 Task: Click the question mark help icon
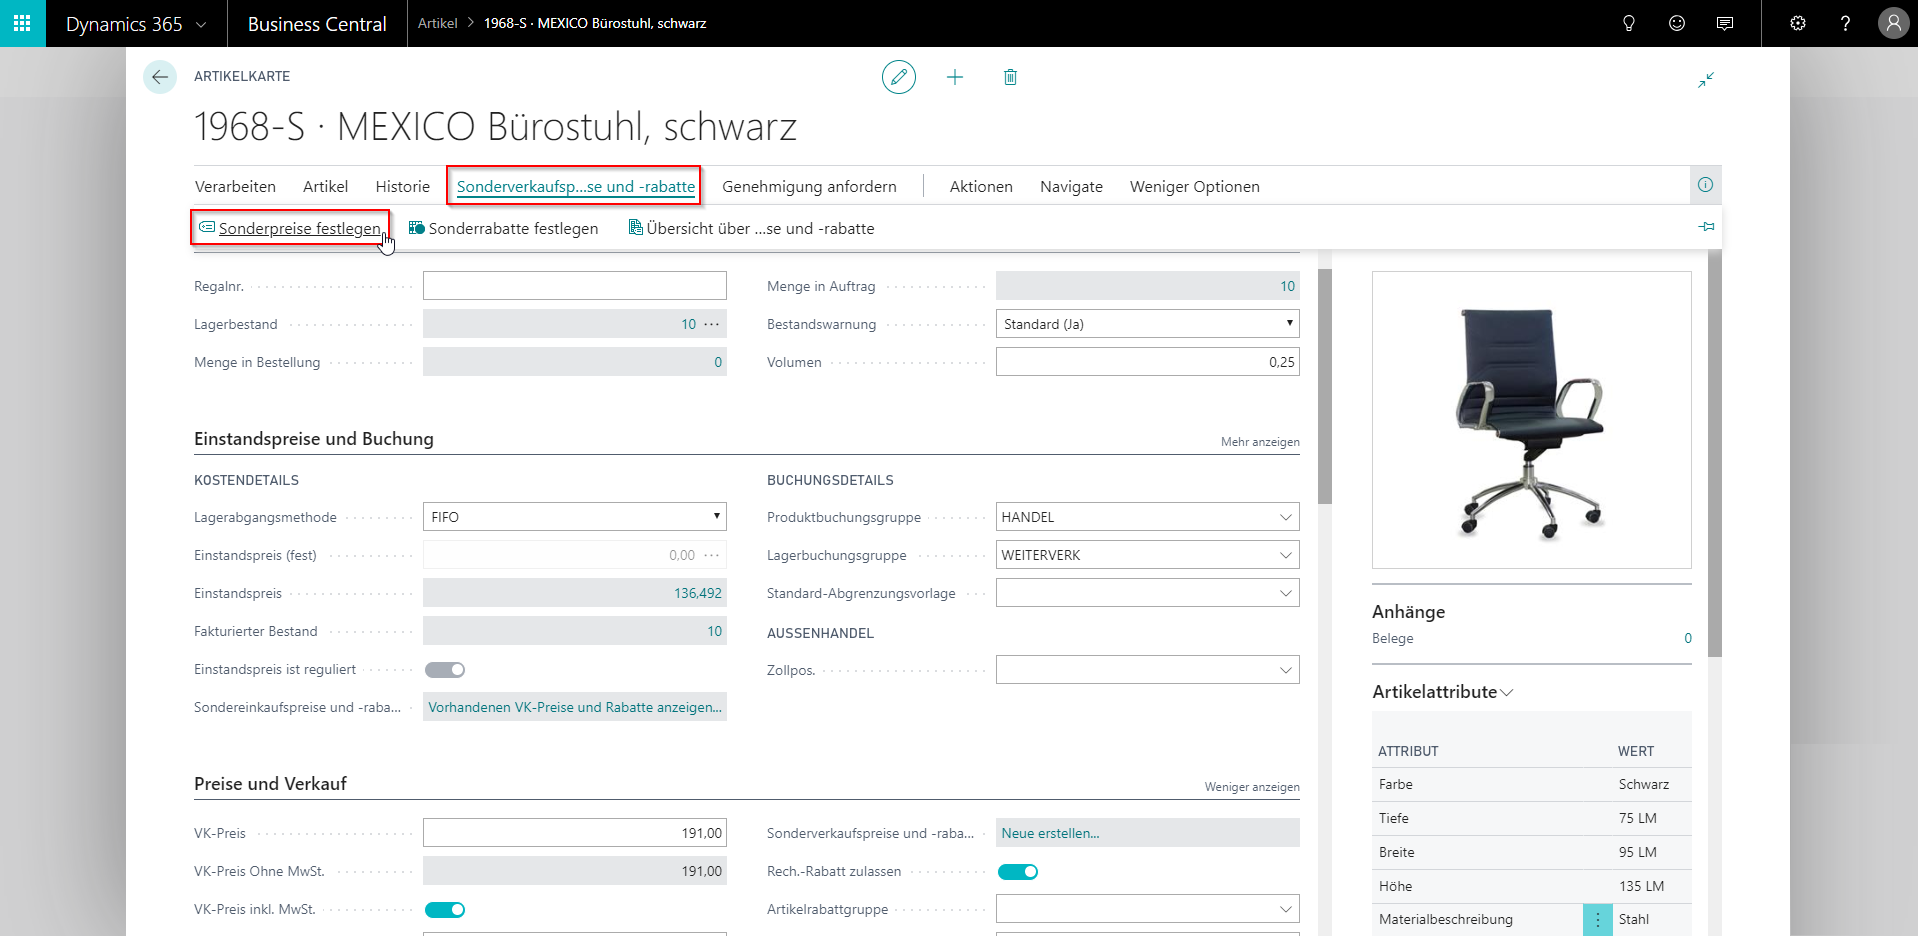click(1845, 23)
